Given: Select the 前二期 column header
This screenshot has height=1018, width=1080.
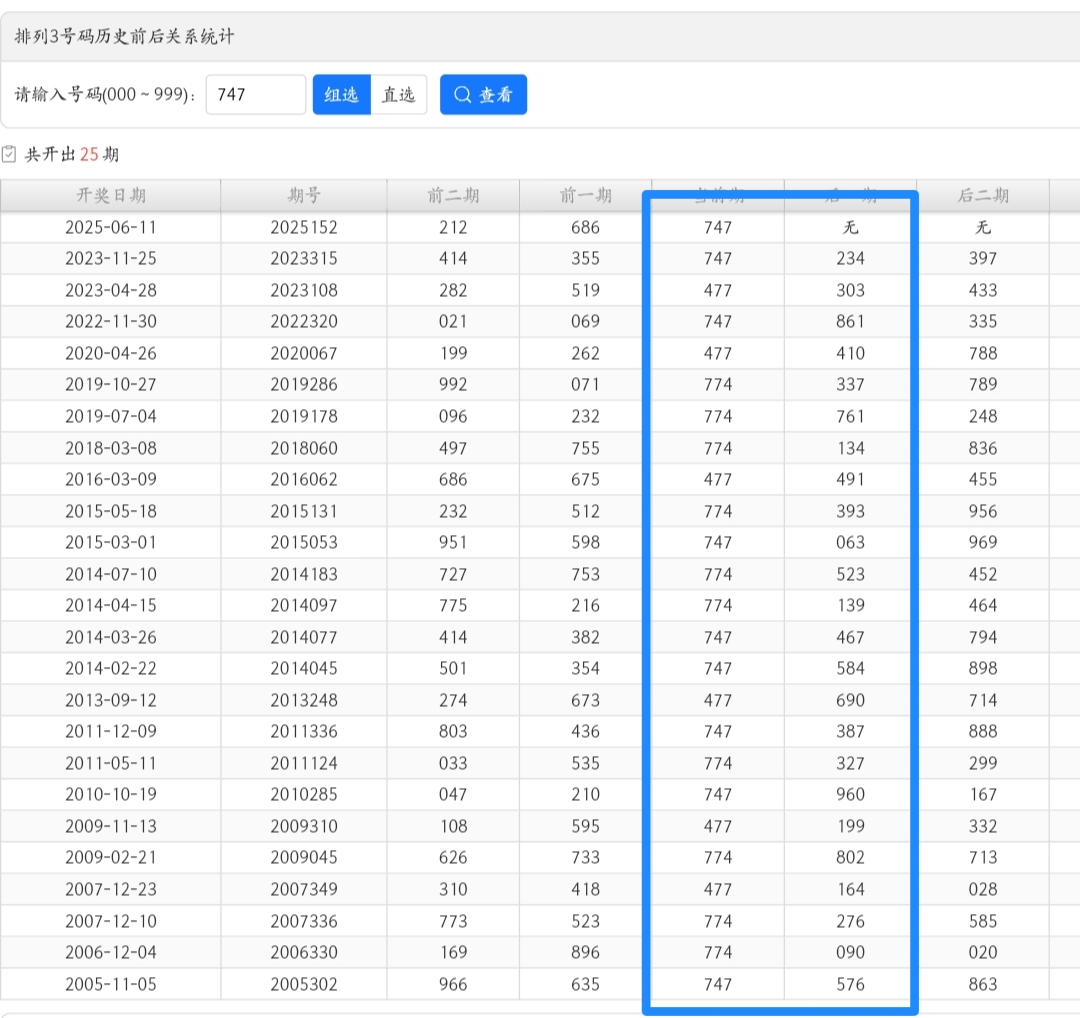Looking at the screenshot, I should point(453,196).
